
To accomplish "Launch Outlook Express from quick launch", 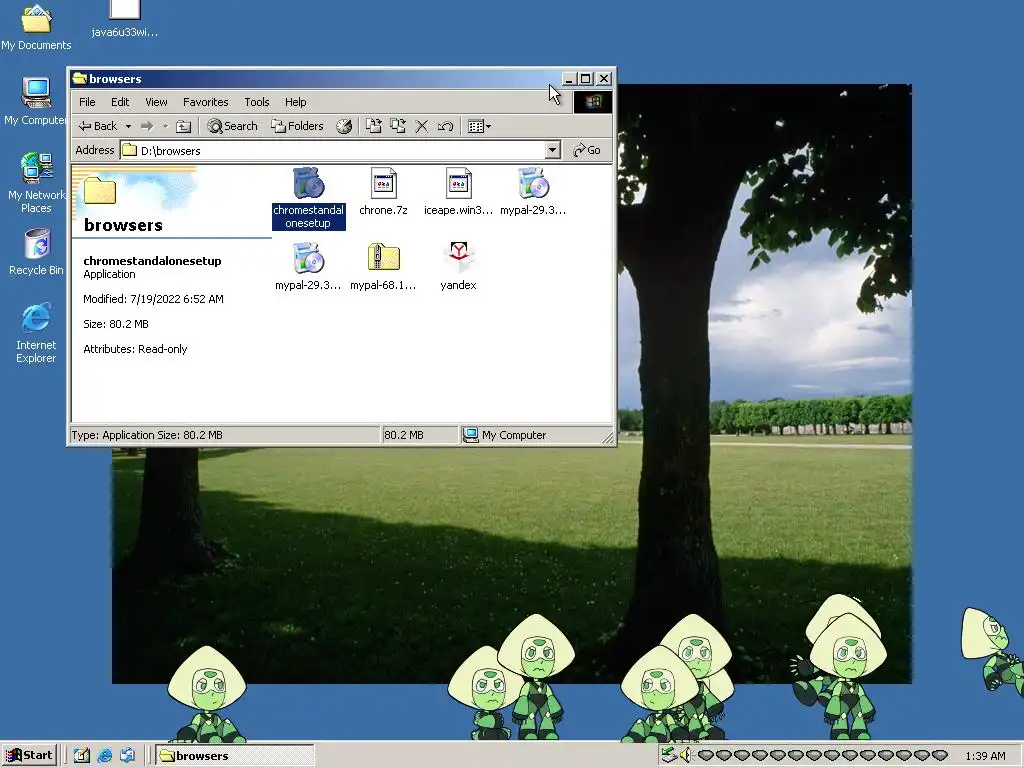I will pos(127,756).
